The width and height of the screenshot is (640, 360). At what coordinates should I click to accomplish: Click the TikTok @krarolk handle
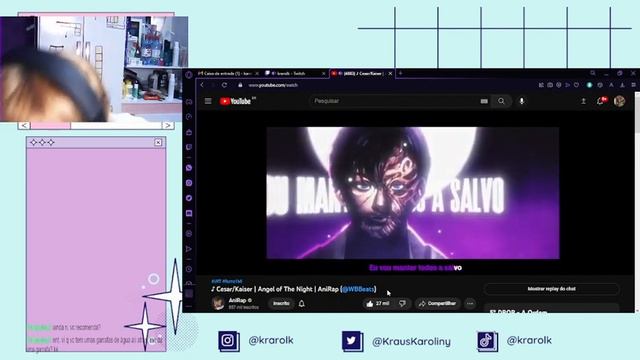click(529, 340)
